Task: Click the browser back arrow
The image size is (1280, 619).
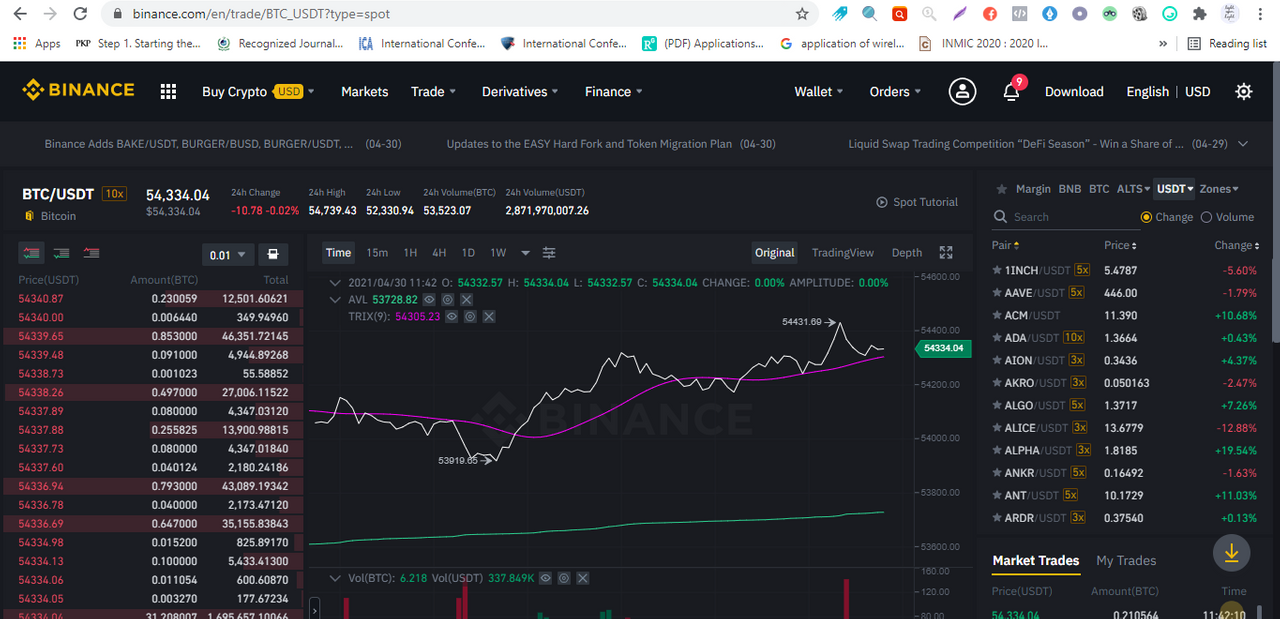Action: pos(21,14)
